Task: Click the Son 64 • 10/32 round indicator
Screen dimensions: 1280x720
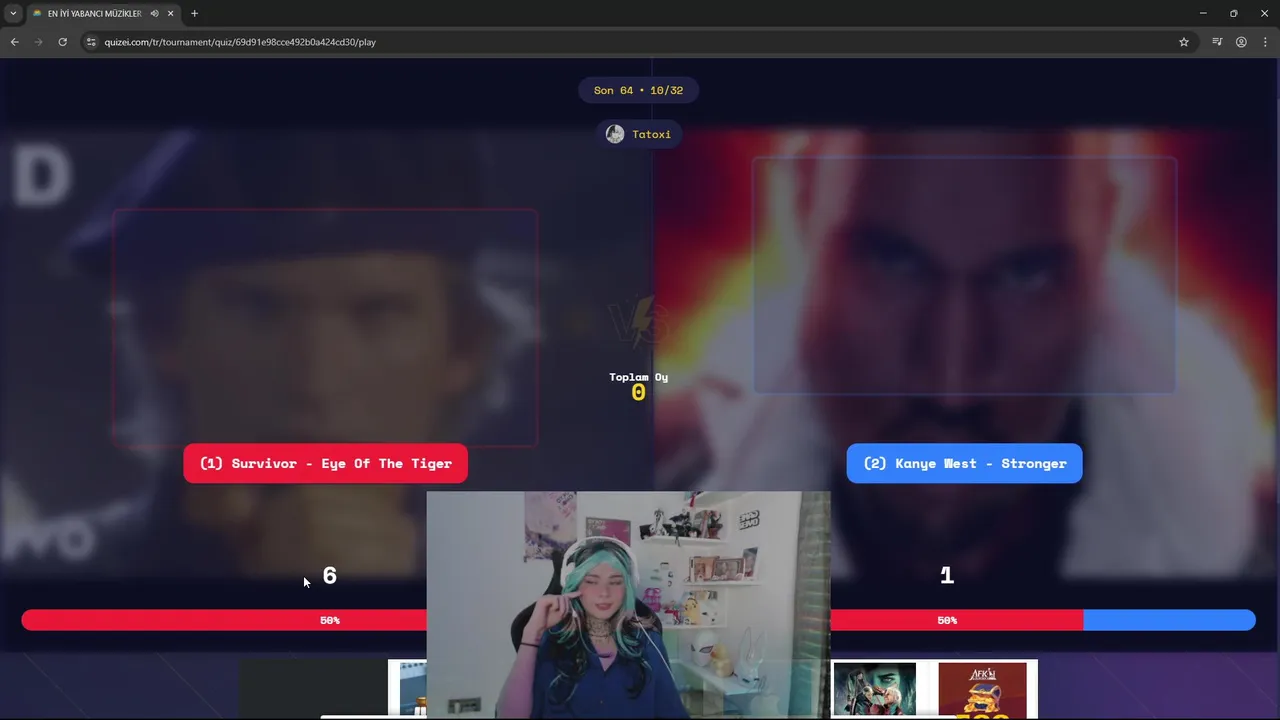Action: point(638,90)
